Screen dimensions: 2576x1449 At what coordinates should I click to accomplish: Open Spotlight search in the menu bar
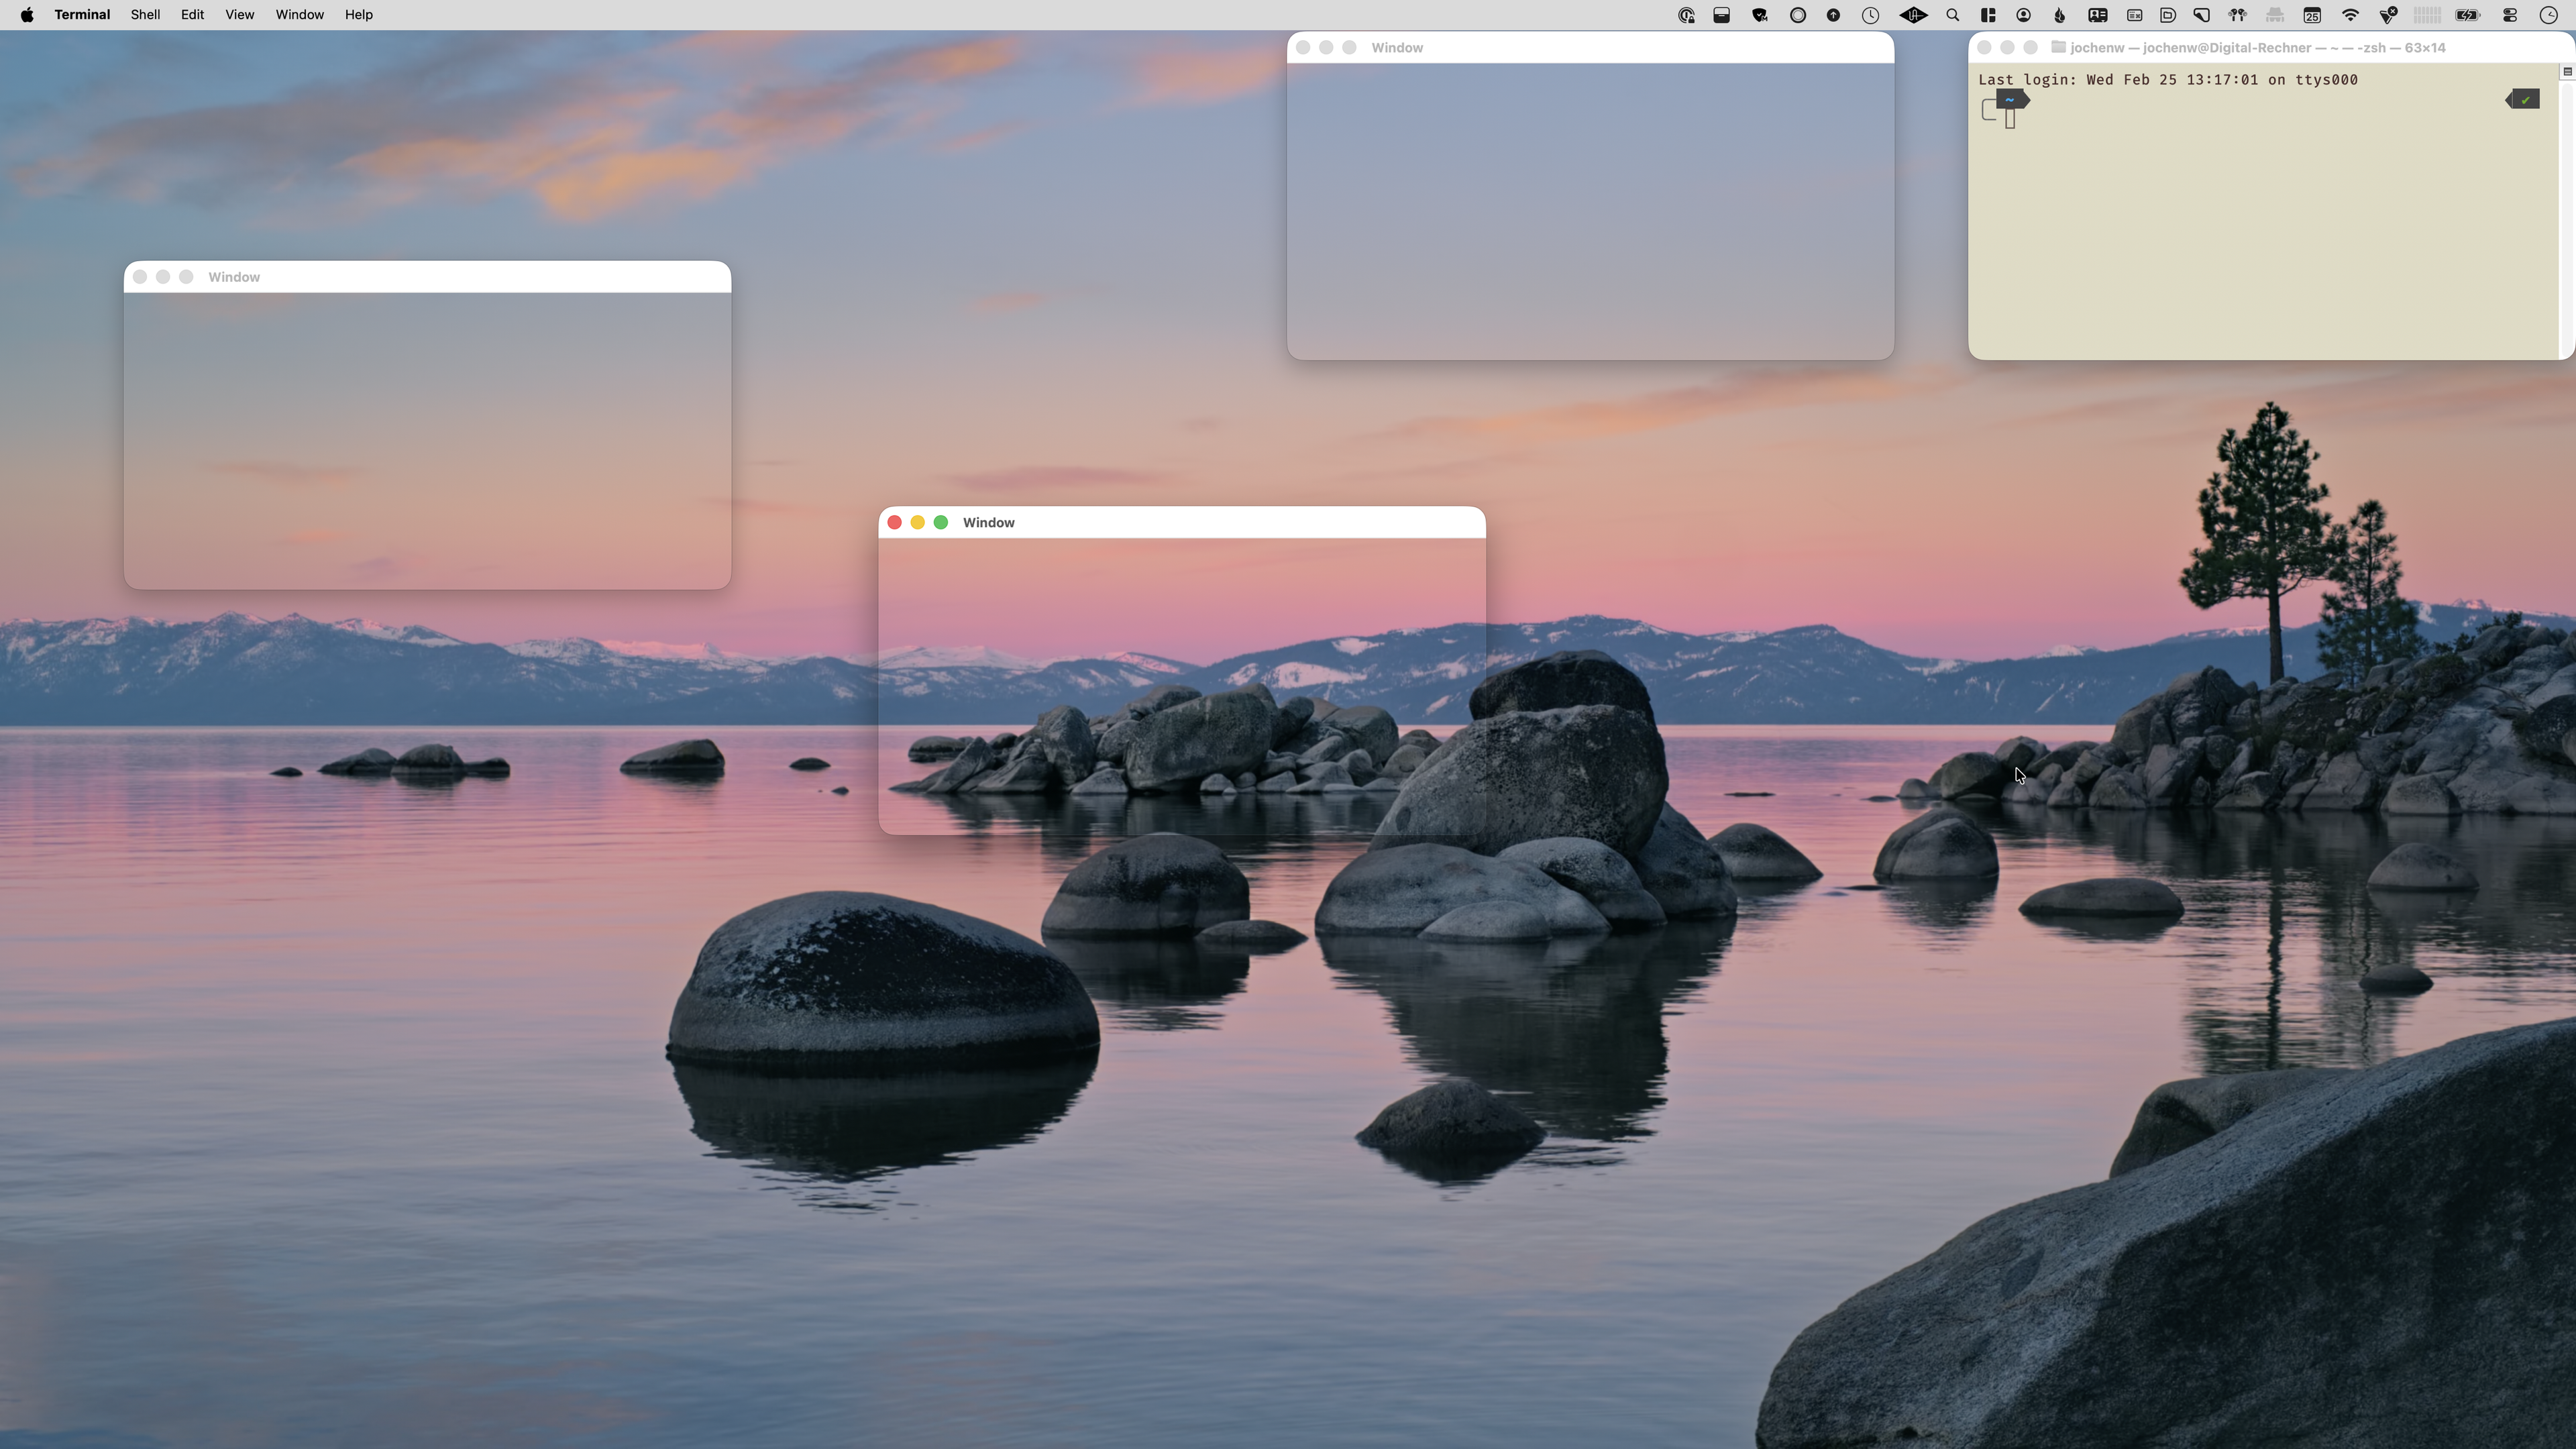1952,15
